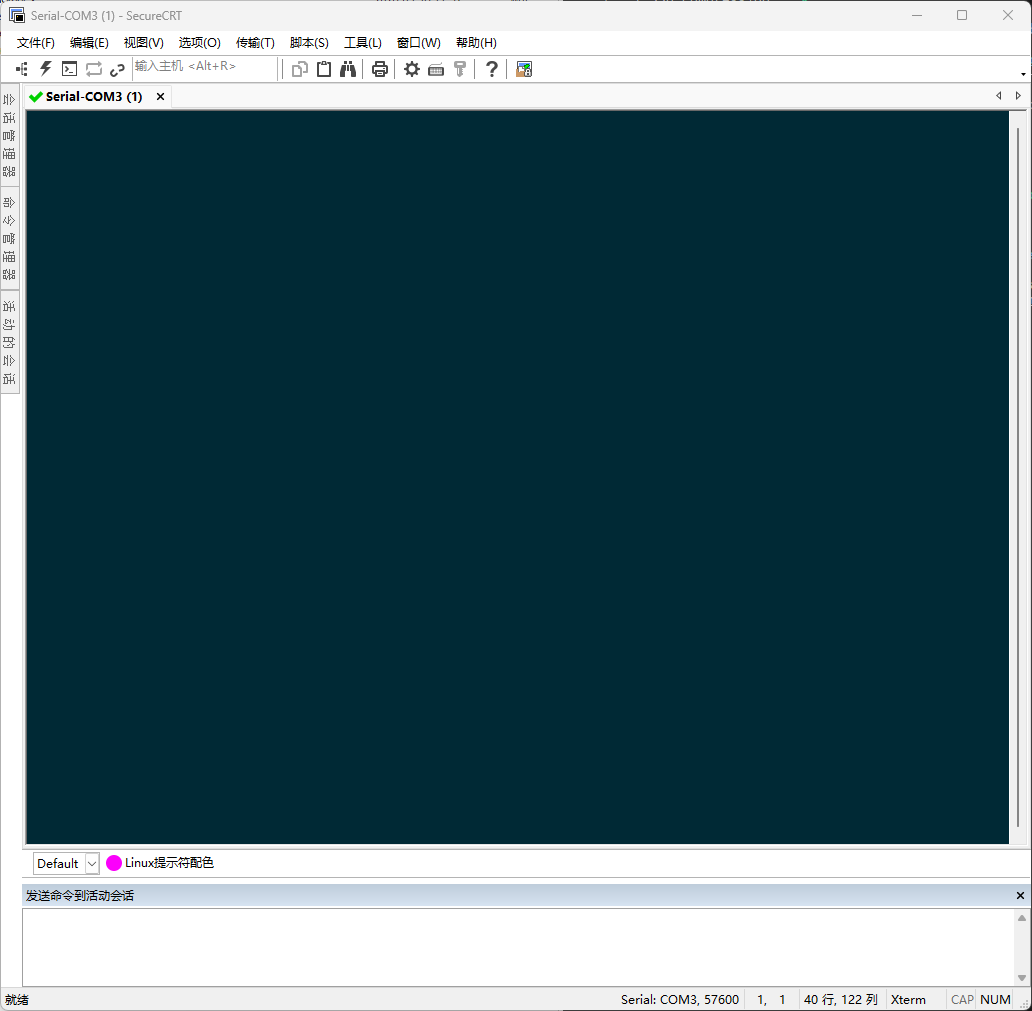
Task: Open the 窗口(W) menu
Action: (x=419, y=43)
